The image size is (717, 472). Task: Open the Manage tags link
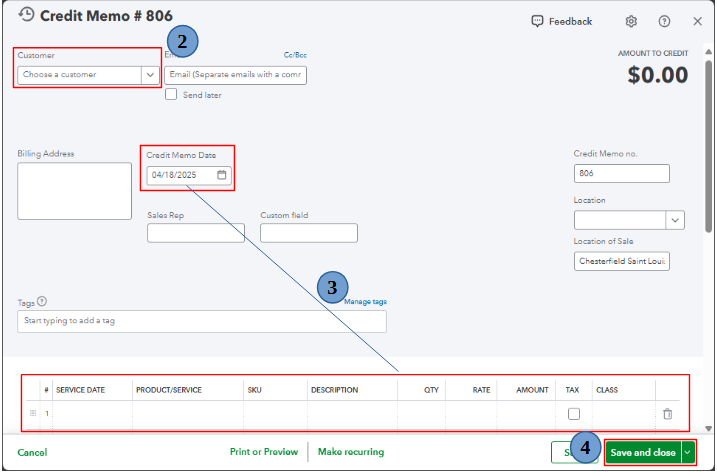click(365, 301)
